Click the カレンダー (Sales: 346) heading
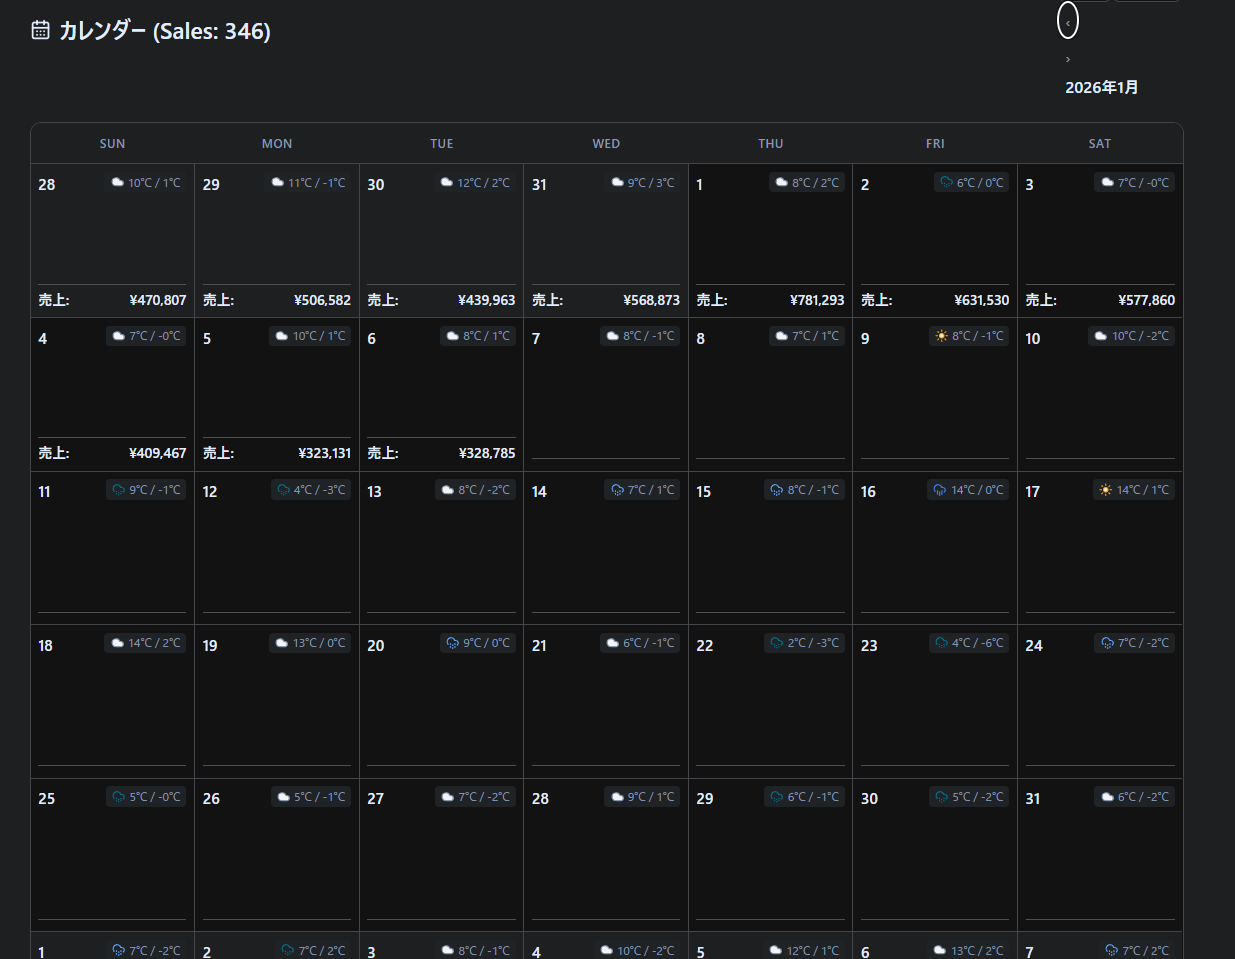The width and height of the screenshot is (1235, 959). click(x=165, y=31)
